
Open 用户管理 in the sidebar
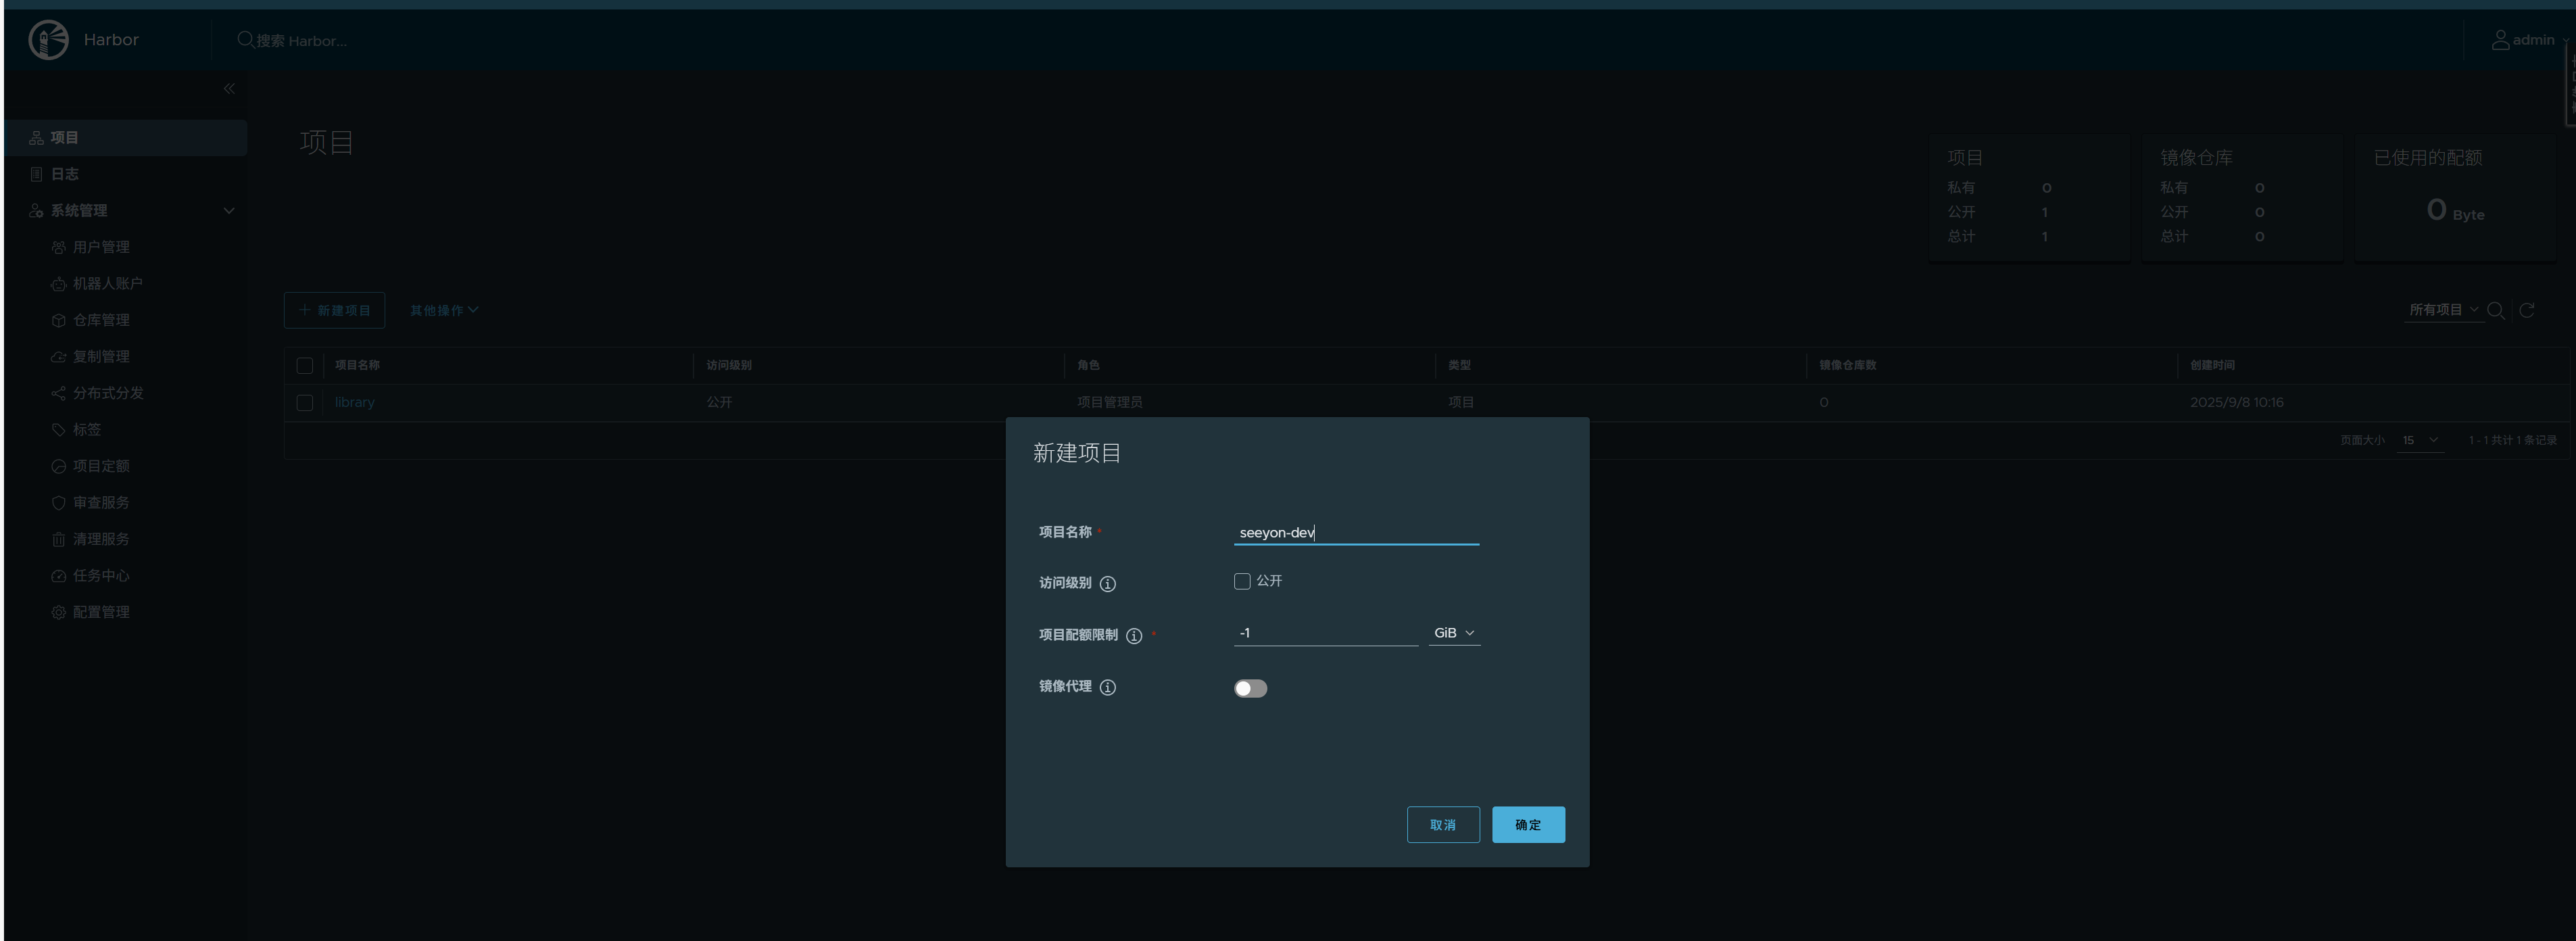click(x=101, y=247)
